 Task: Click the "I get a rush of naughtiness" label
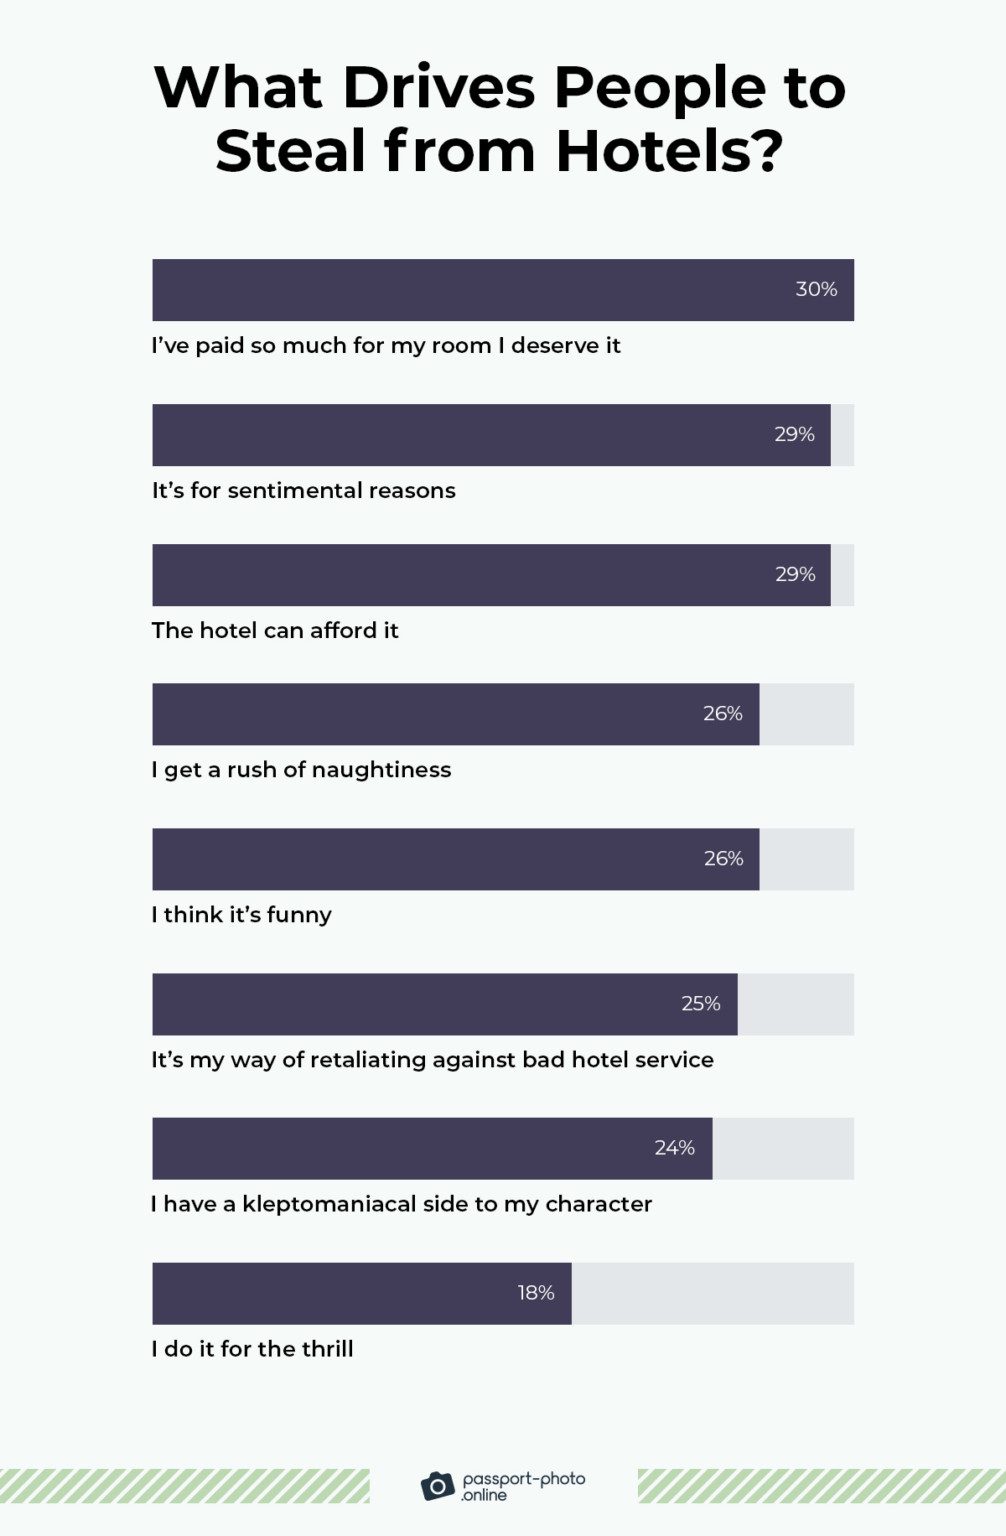[301, 770]
